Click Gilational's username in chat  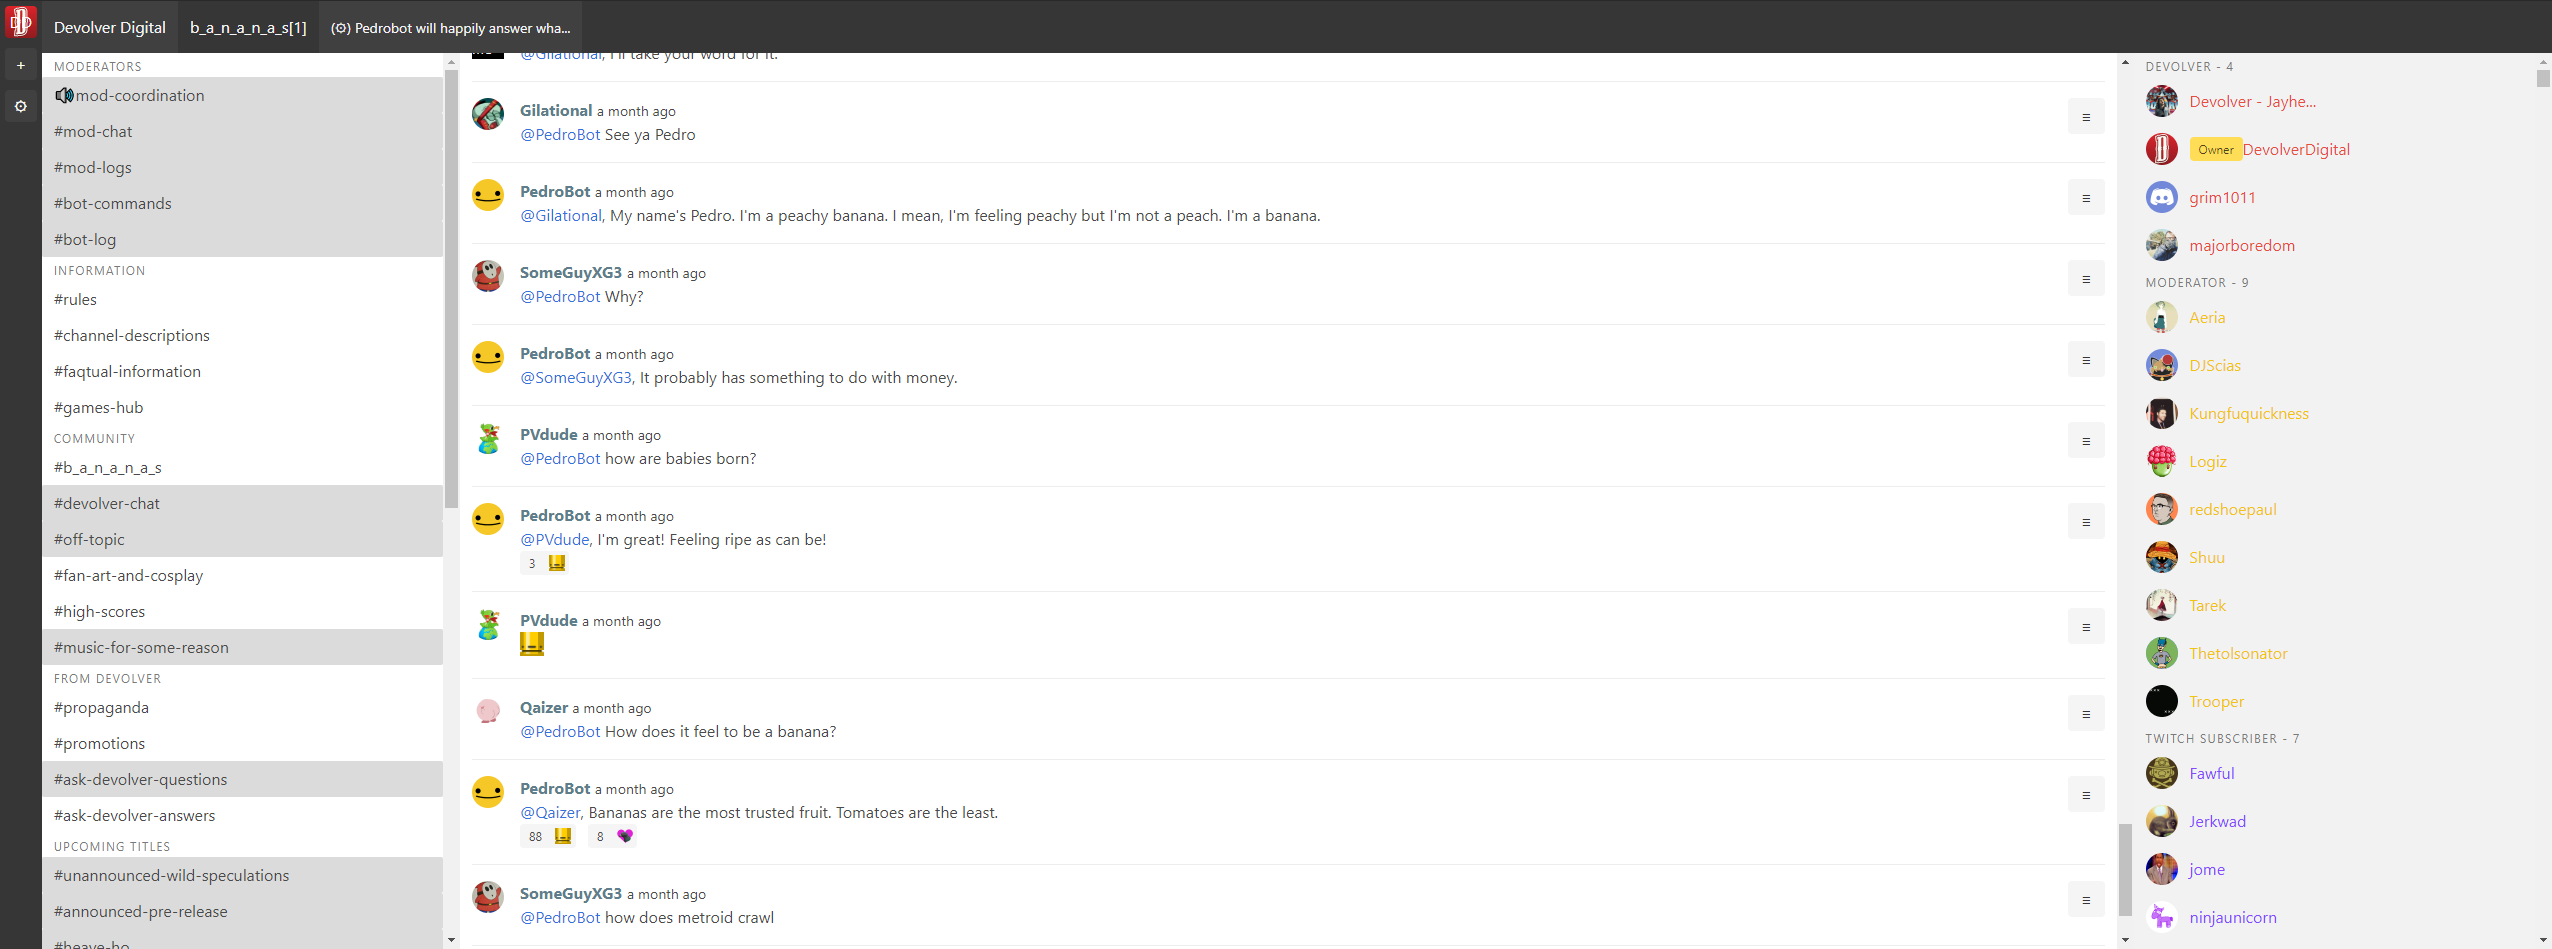556,110
